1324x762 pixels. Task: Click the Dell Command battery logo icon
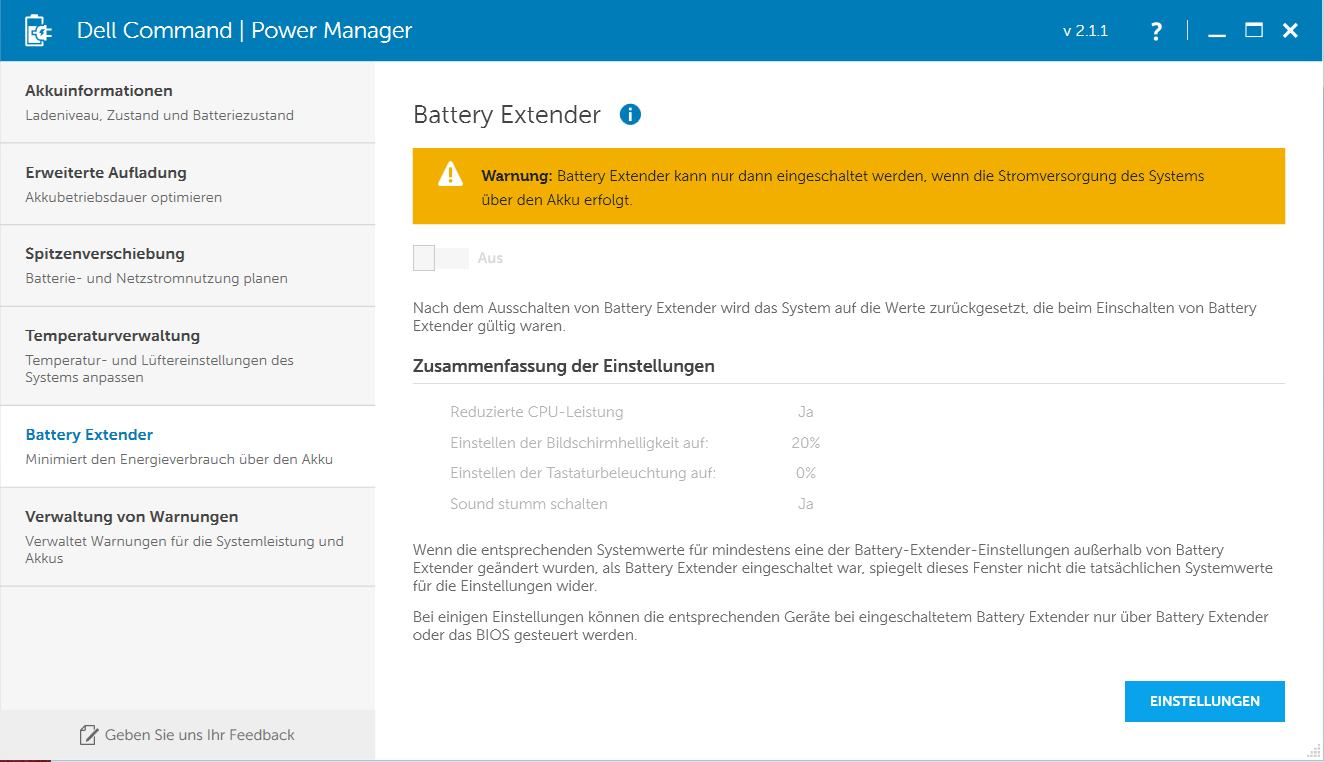click(39, 31)
